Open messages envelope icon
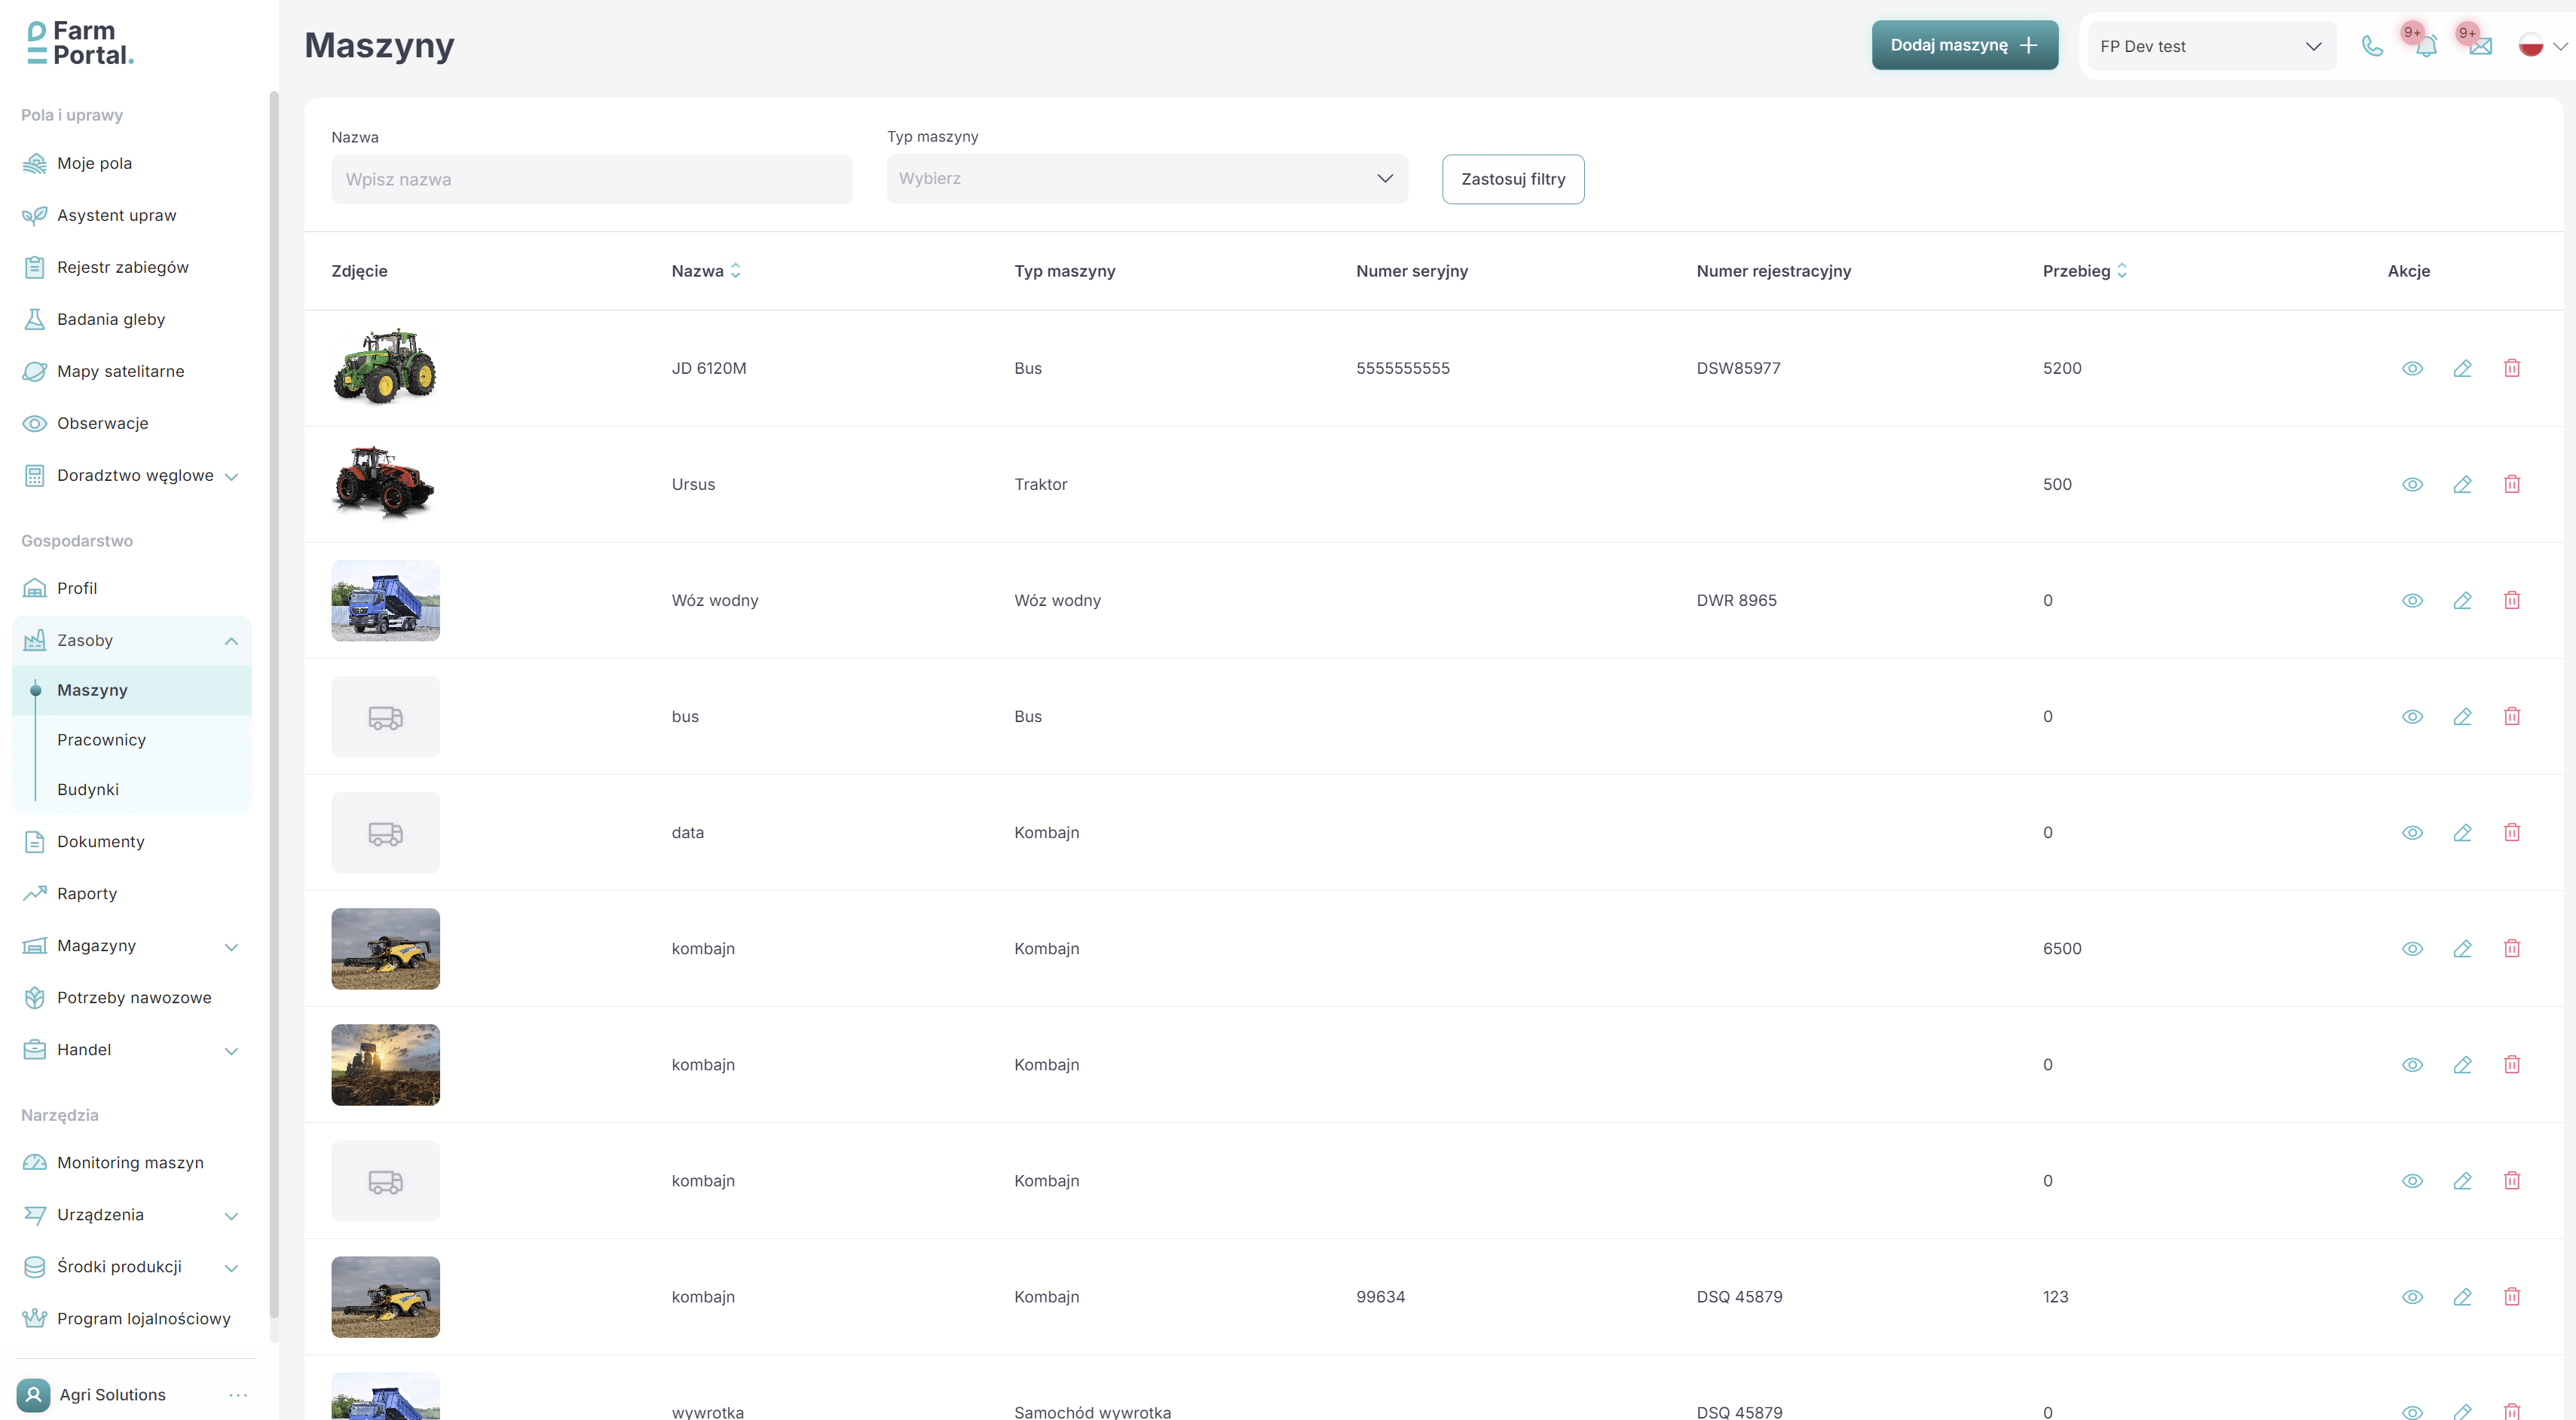The image size is (2576, 1420). (2480, 46)
